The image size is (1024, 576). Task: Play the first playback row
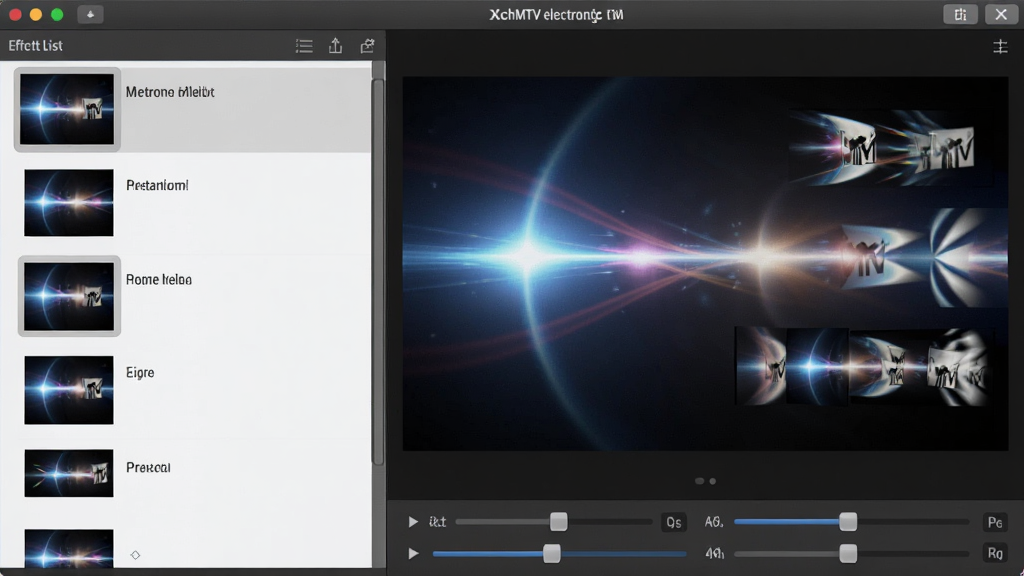(413, 522)
